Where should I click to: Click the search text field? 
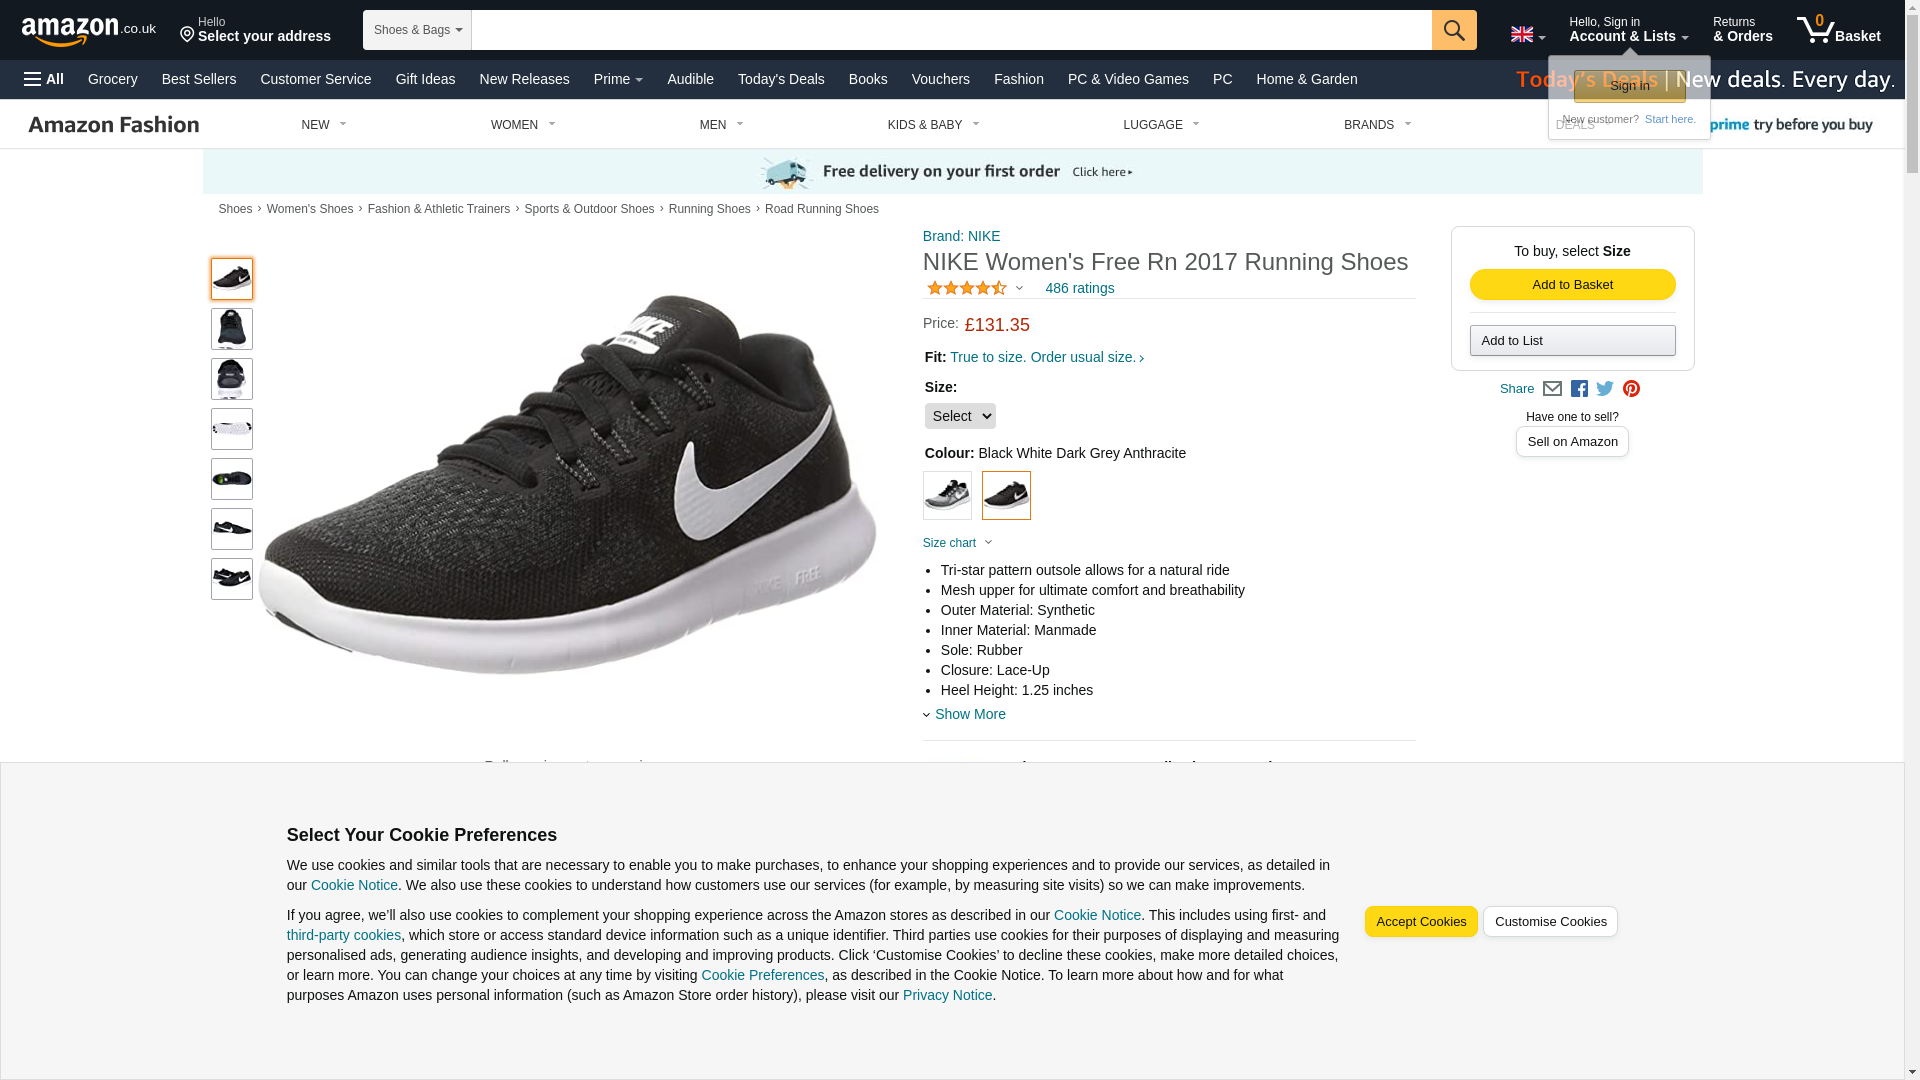[x=950, y=30]
